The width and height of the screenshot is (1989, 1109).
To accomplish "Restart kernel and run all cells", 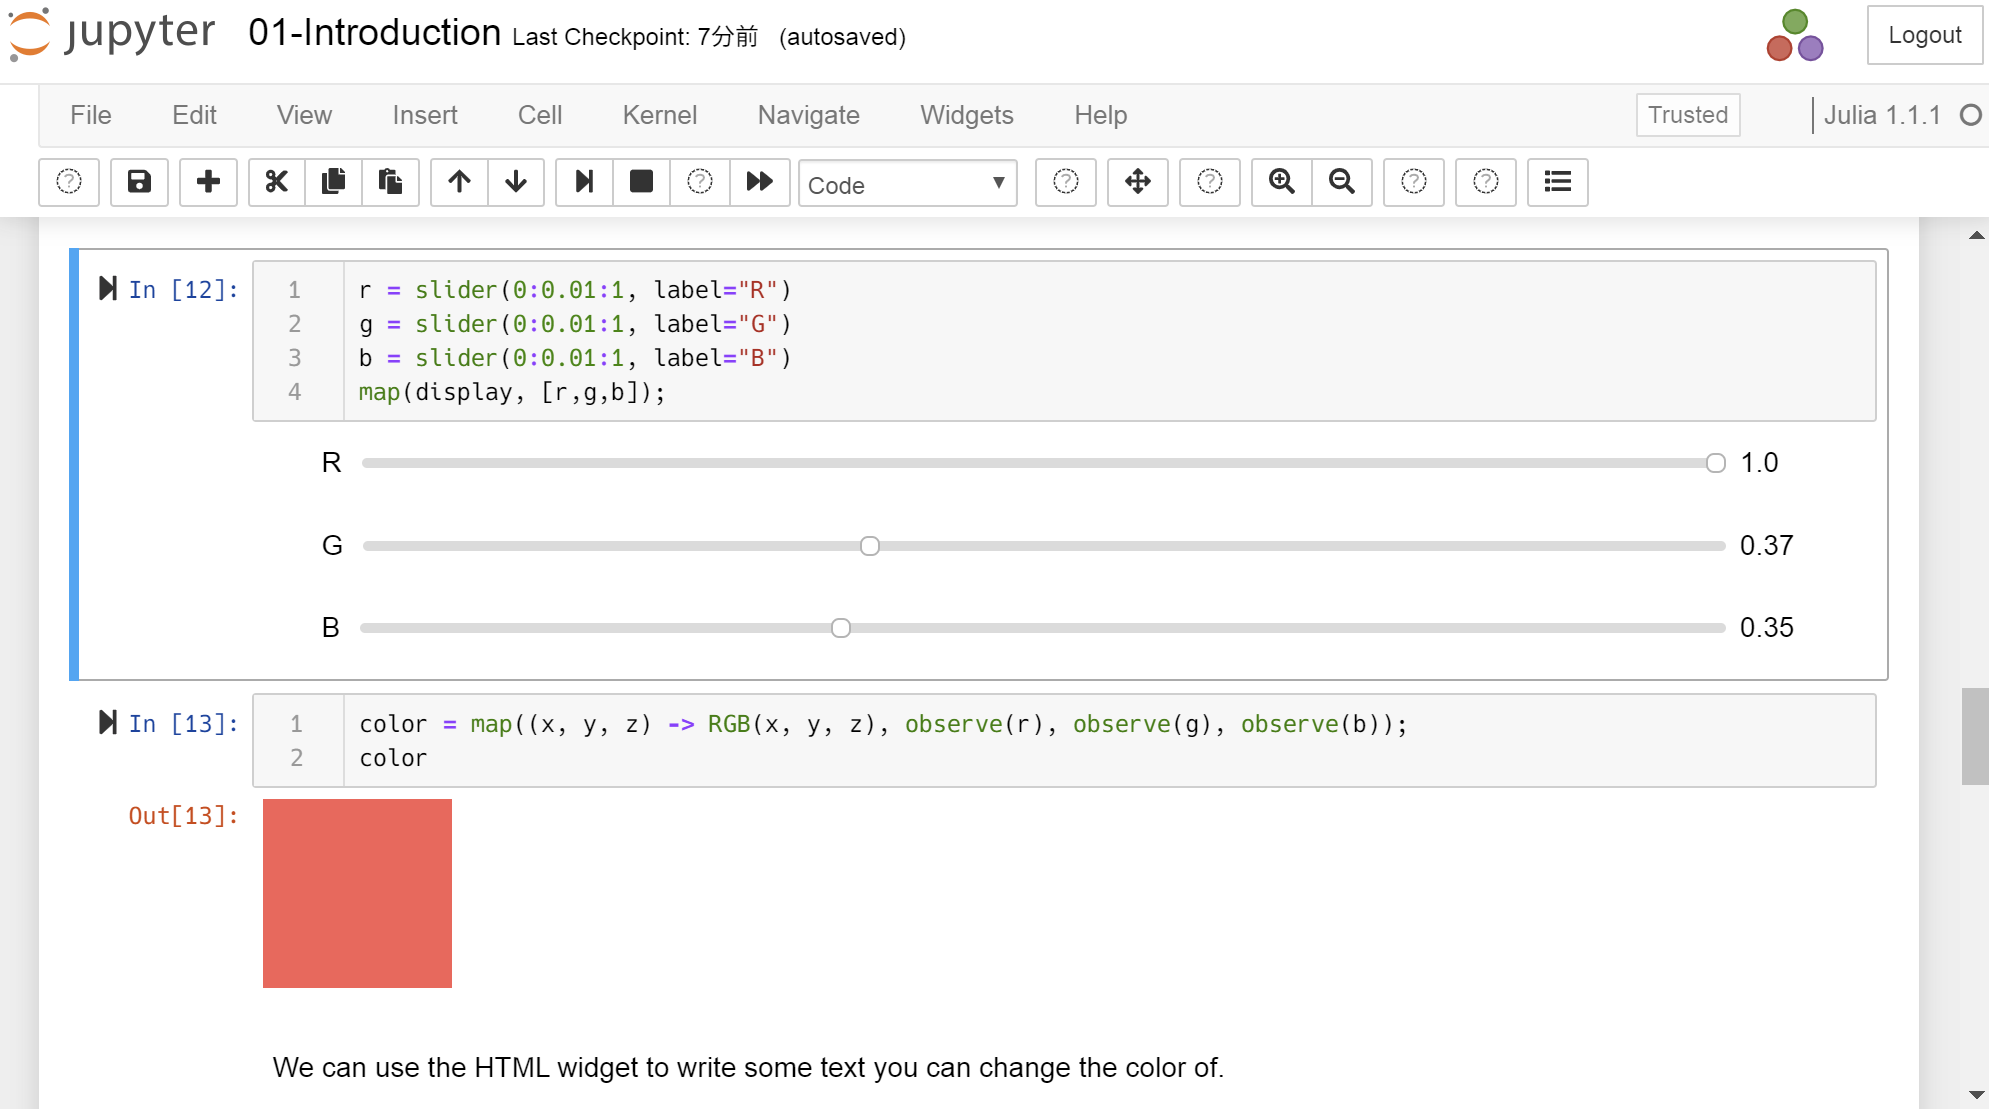I will coord(760,183).
